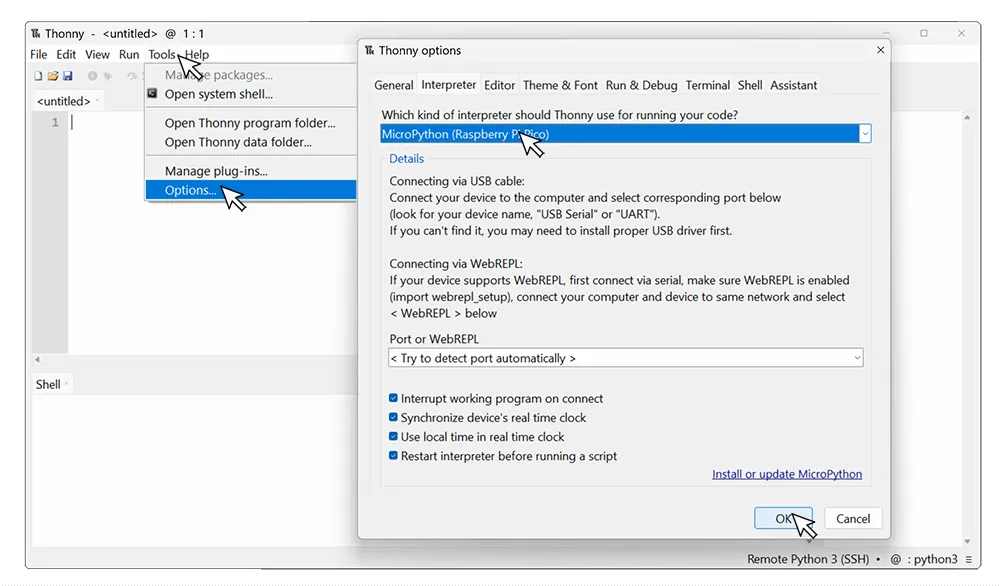The width and height of the screenshot is (1000, 586).
Task: Switch to the Theme & Font tab
Action: [560, 86]
